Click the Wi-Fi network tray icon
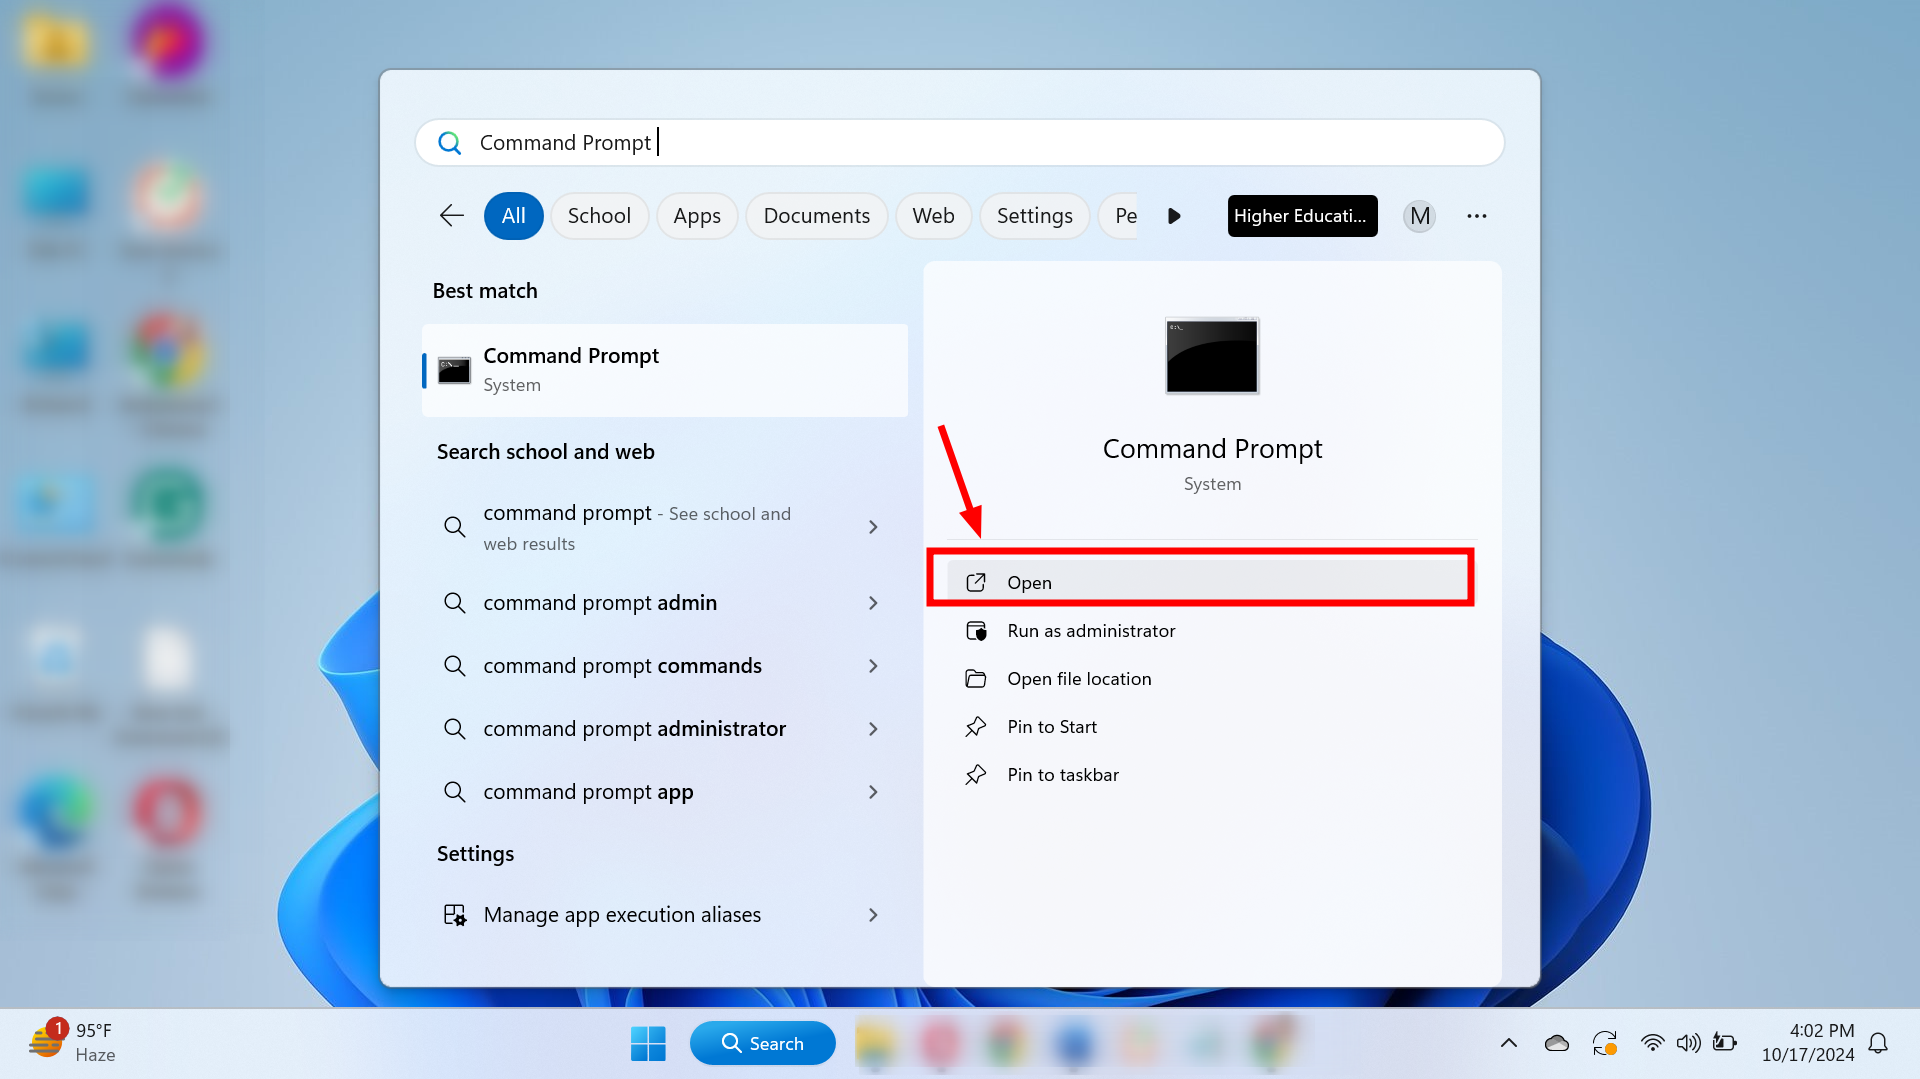This screenshot has width=1920, height=1079. (x=1652, y=1043)
